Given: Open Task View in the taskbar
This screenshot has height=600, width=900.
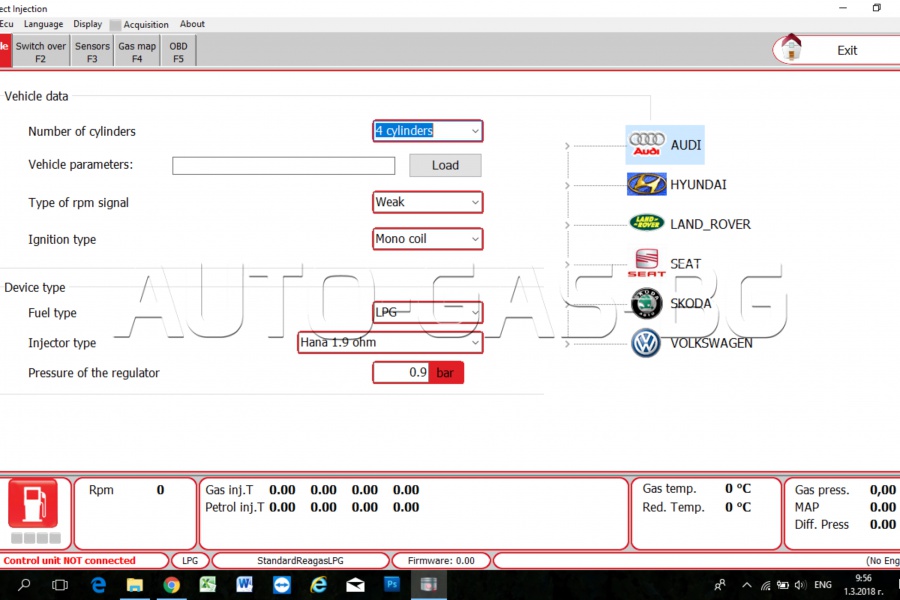Looking at the screenshot, I should [60, 585].
